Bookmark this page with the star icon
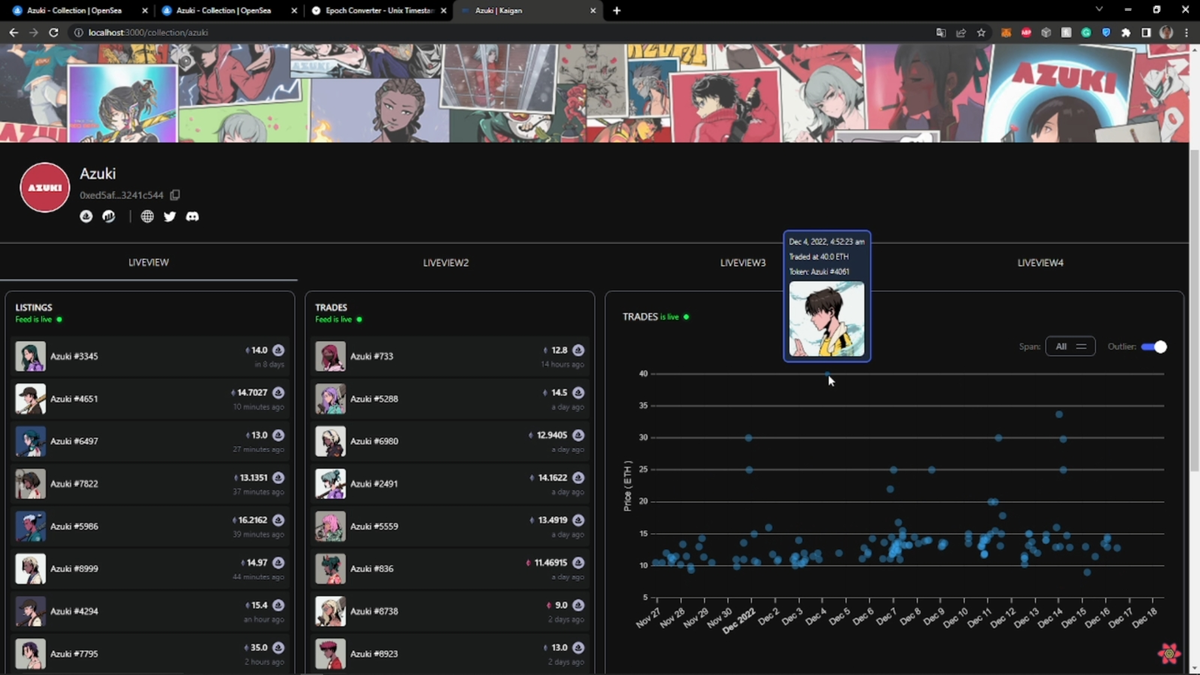This screenshot has width=1200, height=675. [x=981, y=33]
